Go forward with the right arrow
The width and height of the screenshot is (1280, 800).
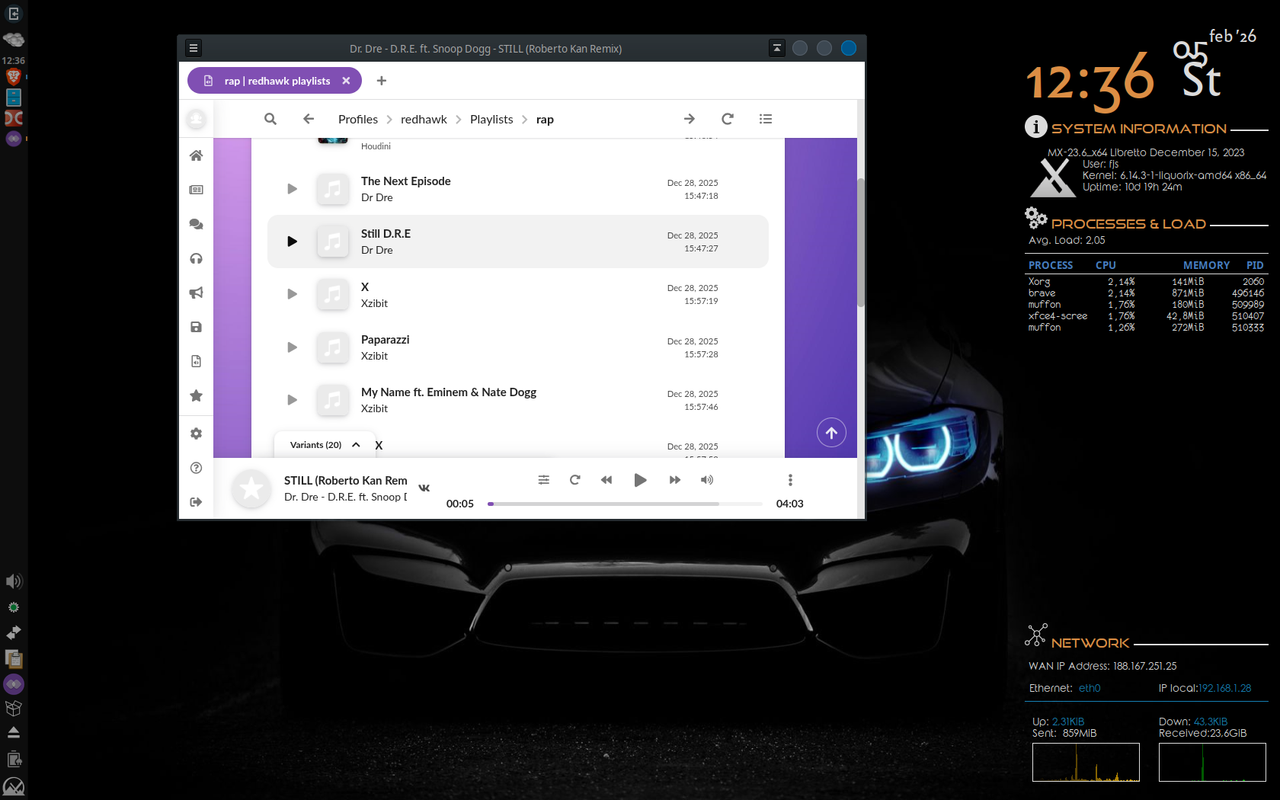[x=689, y=119]
